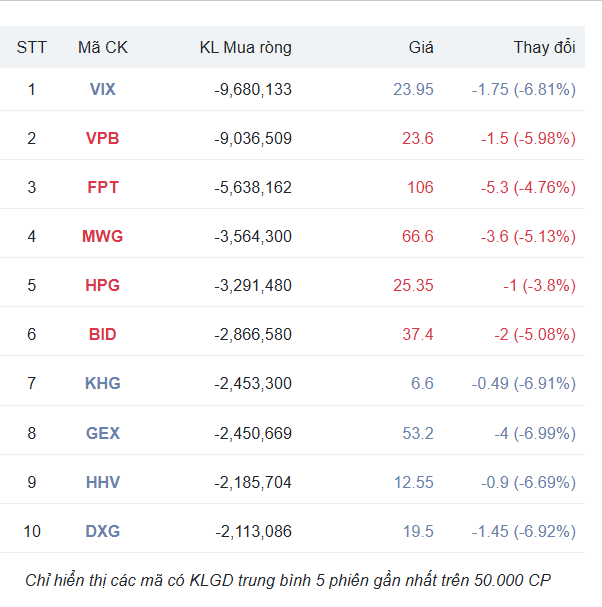The height and width of the screenshot is (607, 602).
Task: Click BID price 37.4
Action: tap(417, 334)
